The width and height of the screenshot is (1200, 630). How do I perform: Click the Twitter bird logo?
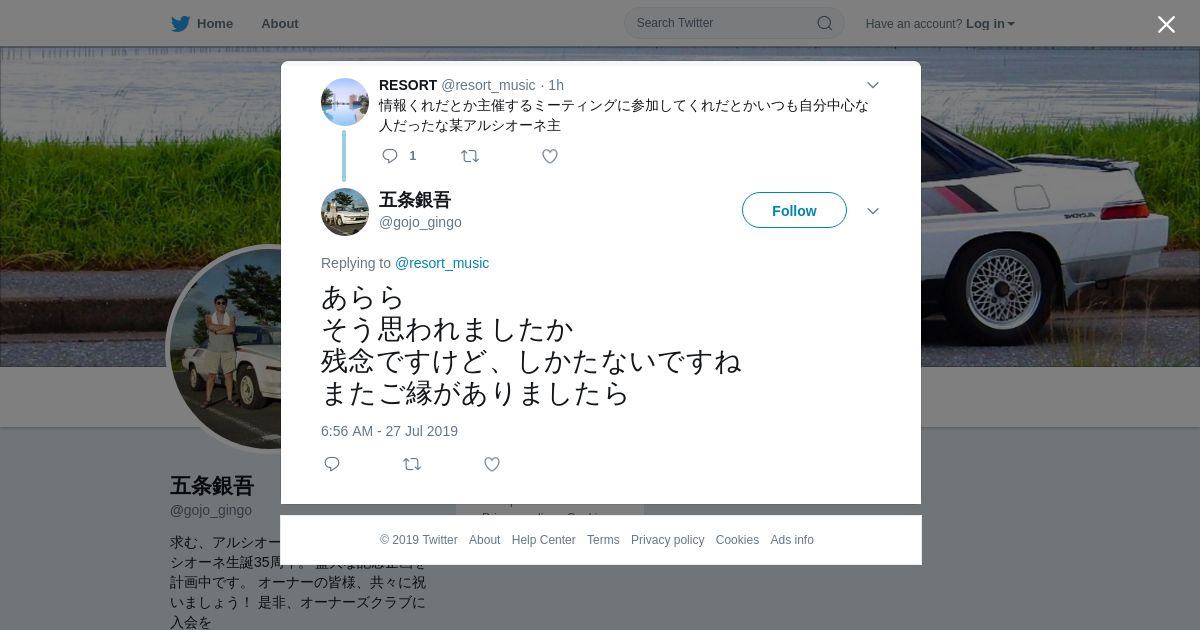click(x=180, y=24)
